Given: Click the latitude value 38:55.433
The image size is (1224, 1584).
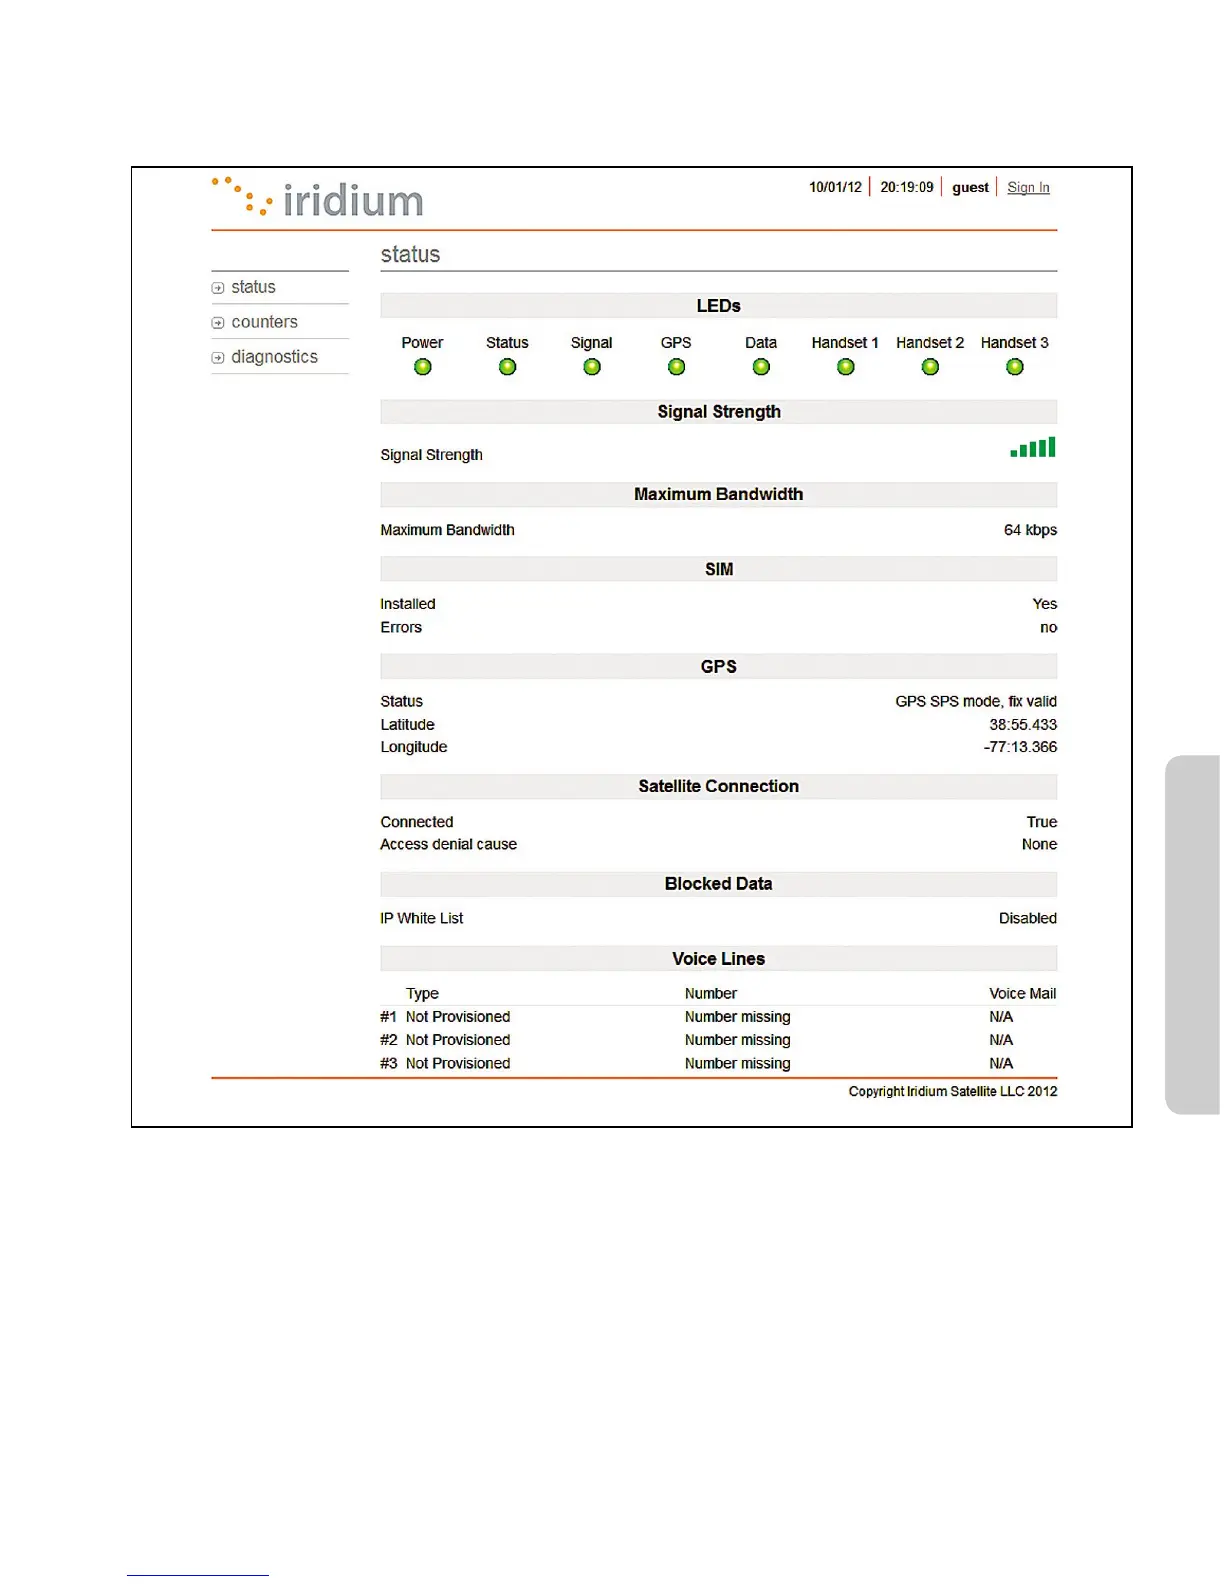Looking at the screenshot, I should point(1023,725).
